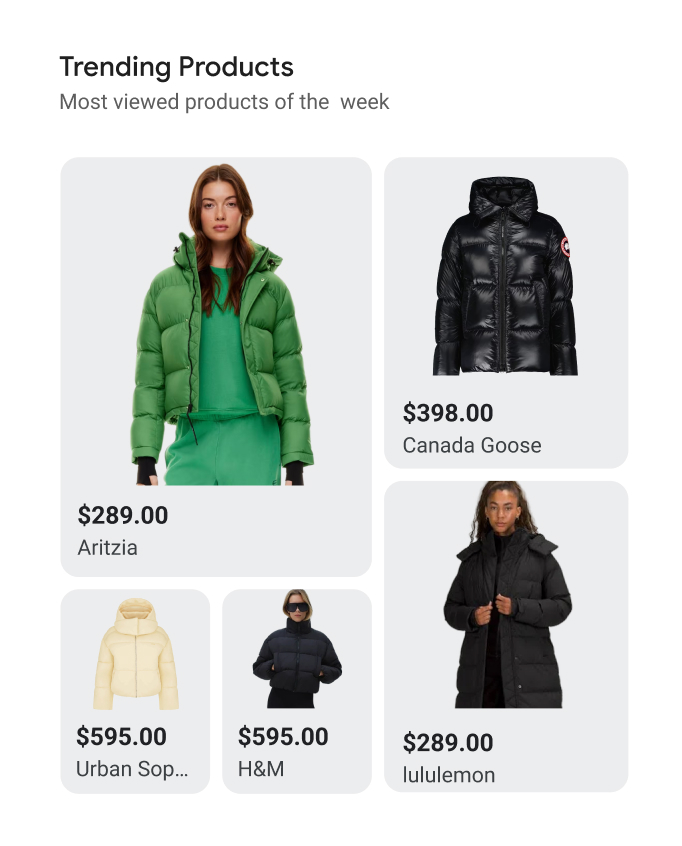Open the cream Urban Sop... hooded puffer image

point(135,653)
